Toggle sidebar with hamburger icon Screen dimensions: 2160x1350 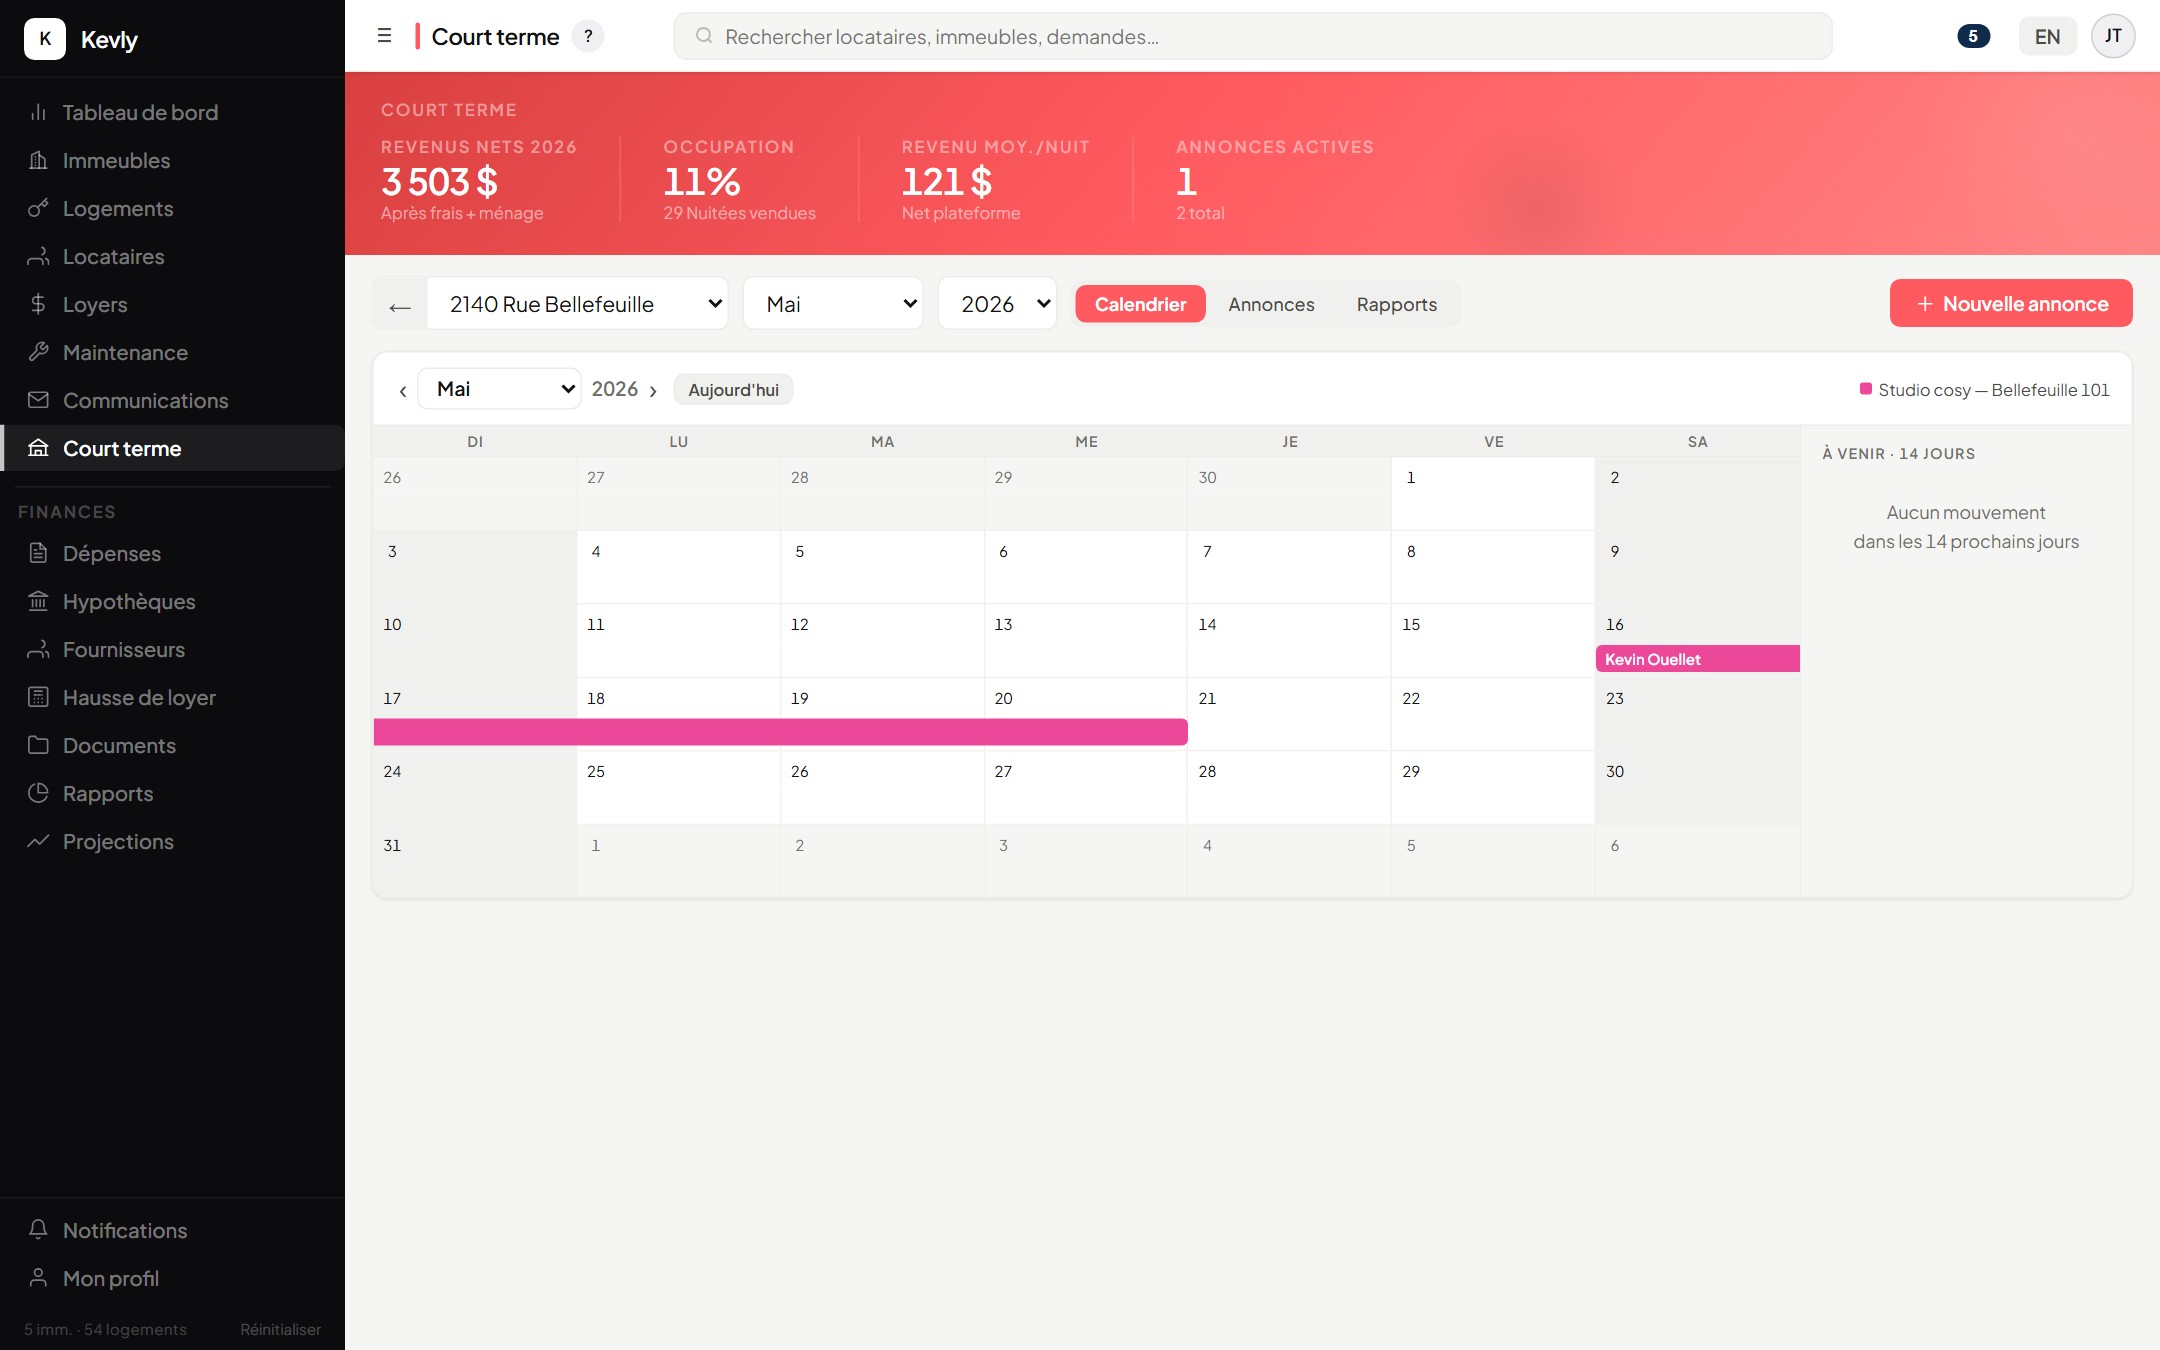384,36
